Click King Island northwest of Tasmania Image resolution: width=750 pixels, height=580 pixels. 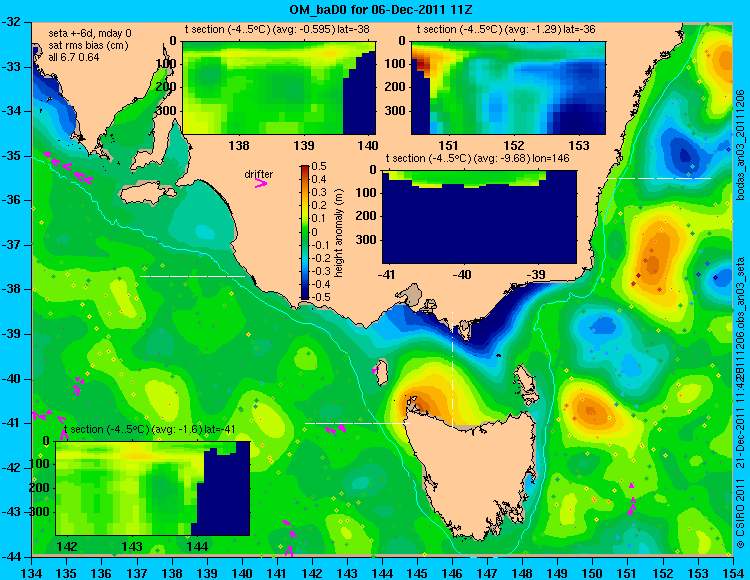[381, 373]
